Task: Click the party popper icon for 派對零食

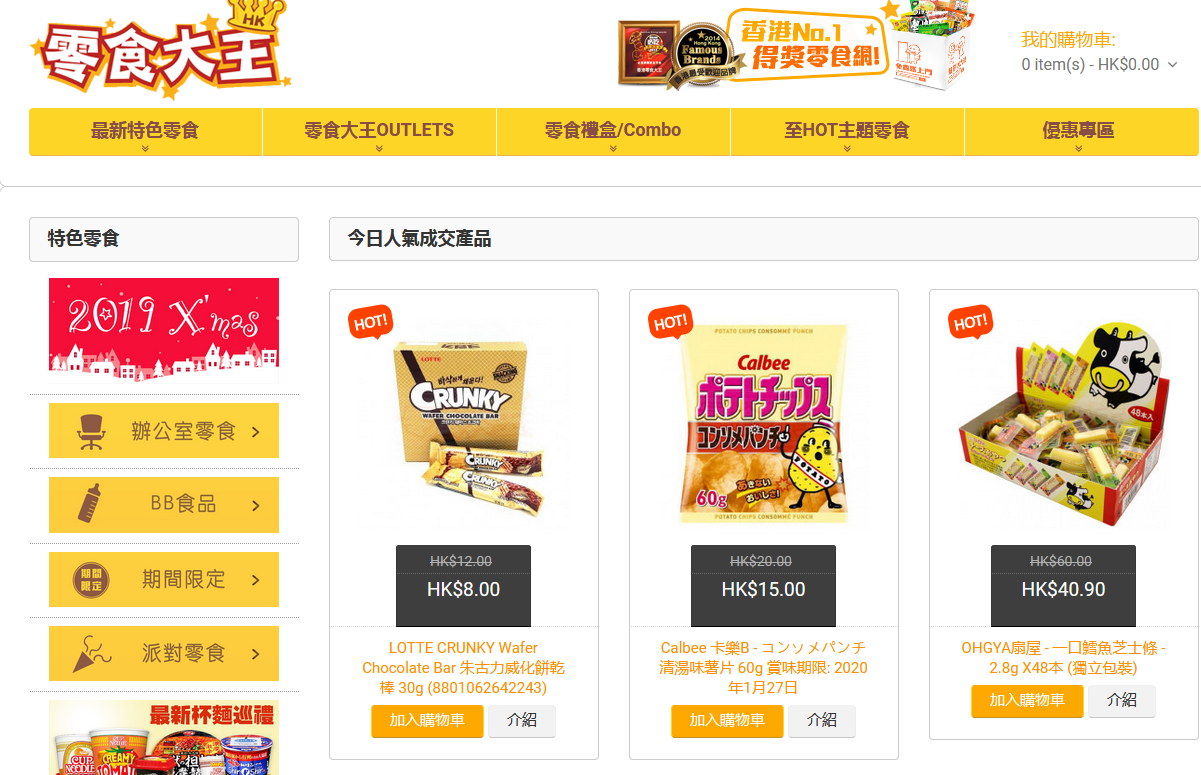Action: pos(91,653)
